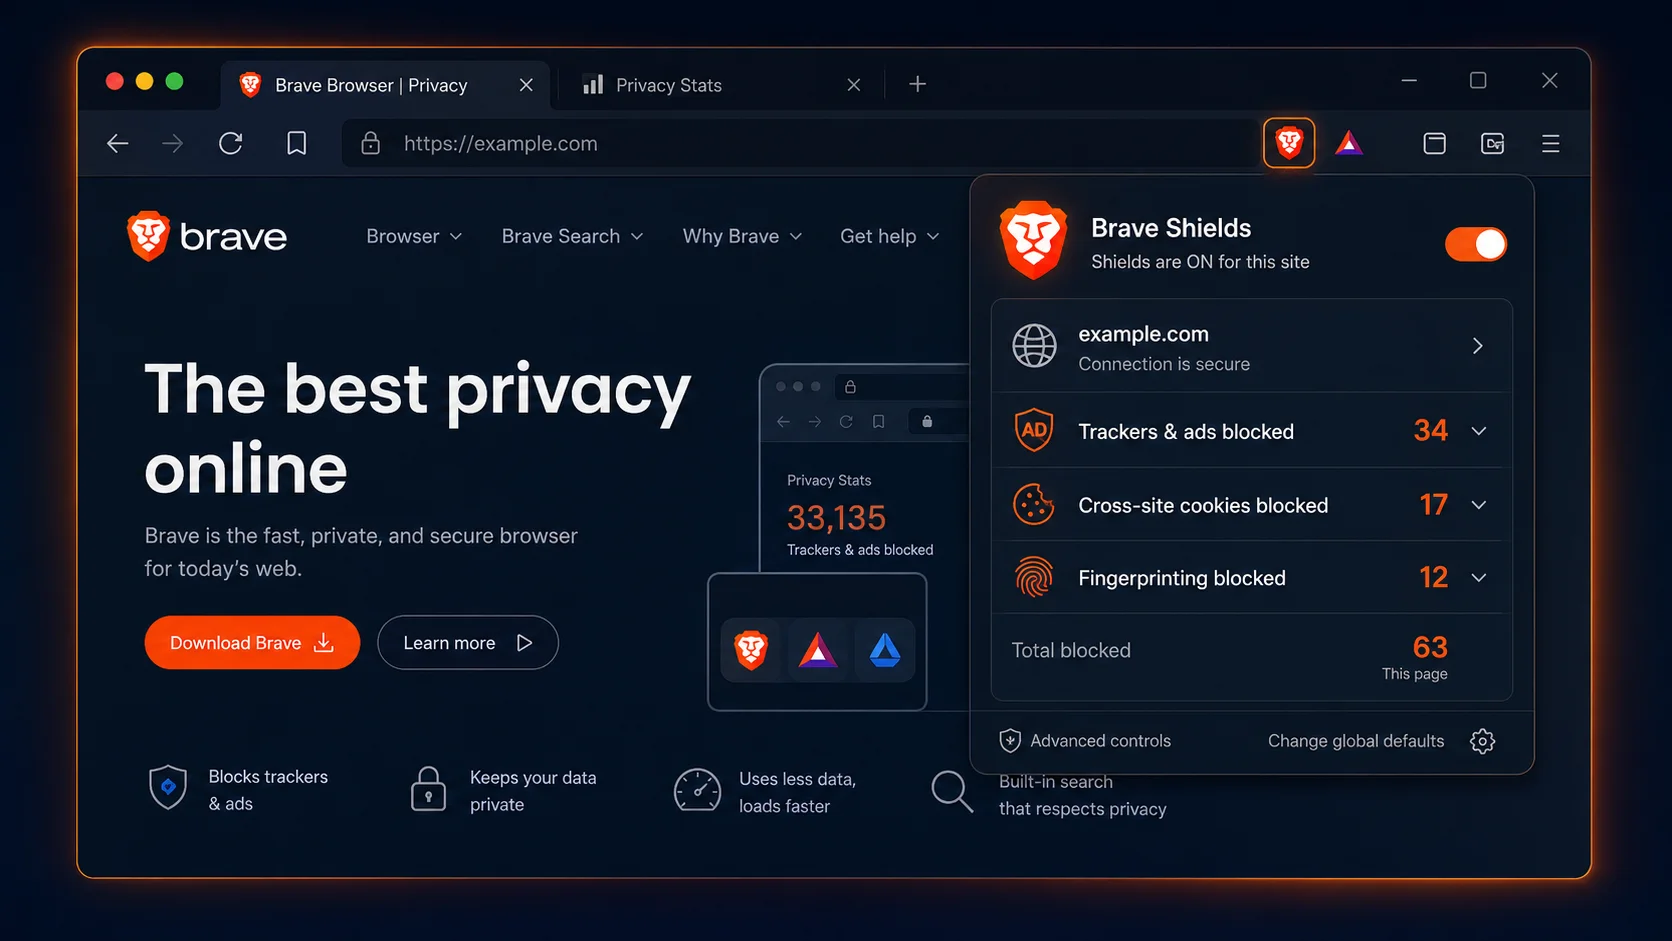Click the globe icon beside example.com
Screen dimensions: 1672x941
pos(1034,346)
